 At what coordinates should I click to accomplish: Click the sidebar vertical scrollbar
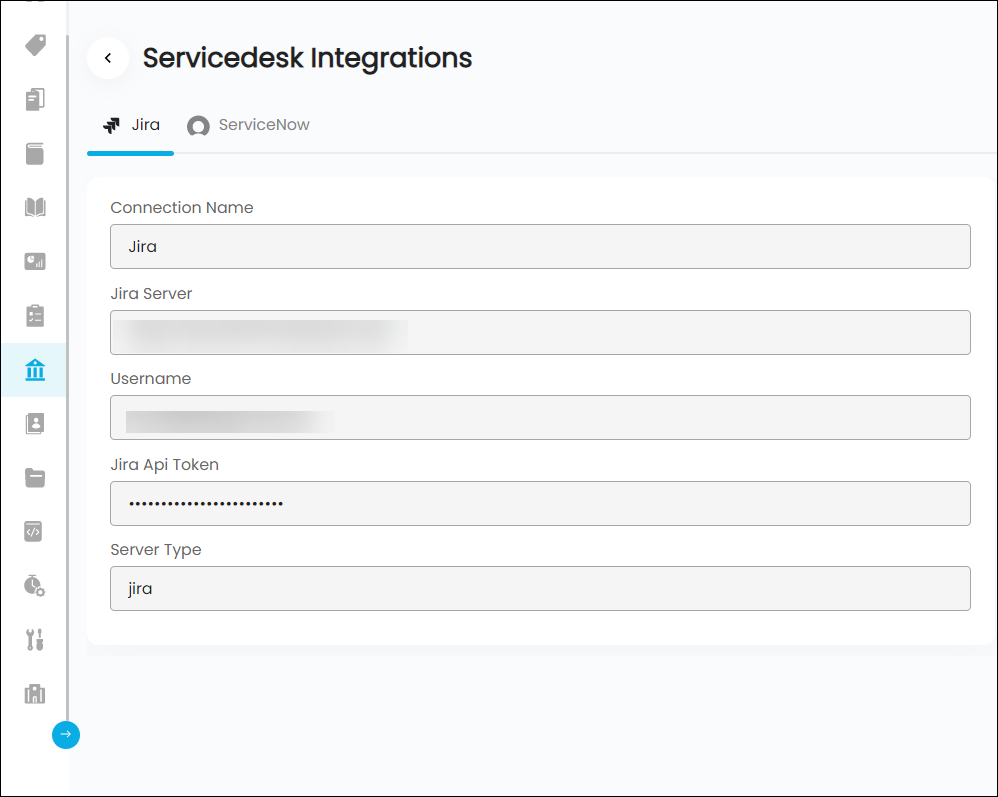tap(67, 376)
